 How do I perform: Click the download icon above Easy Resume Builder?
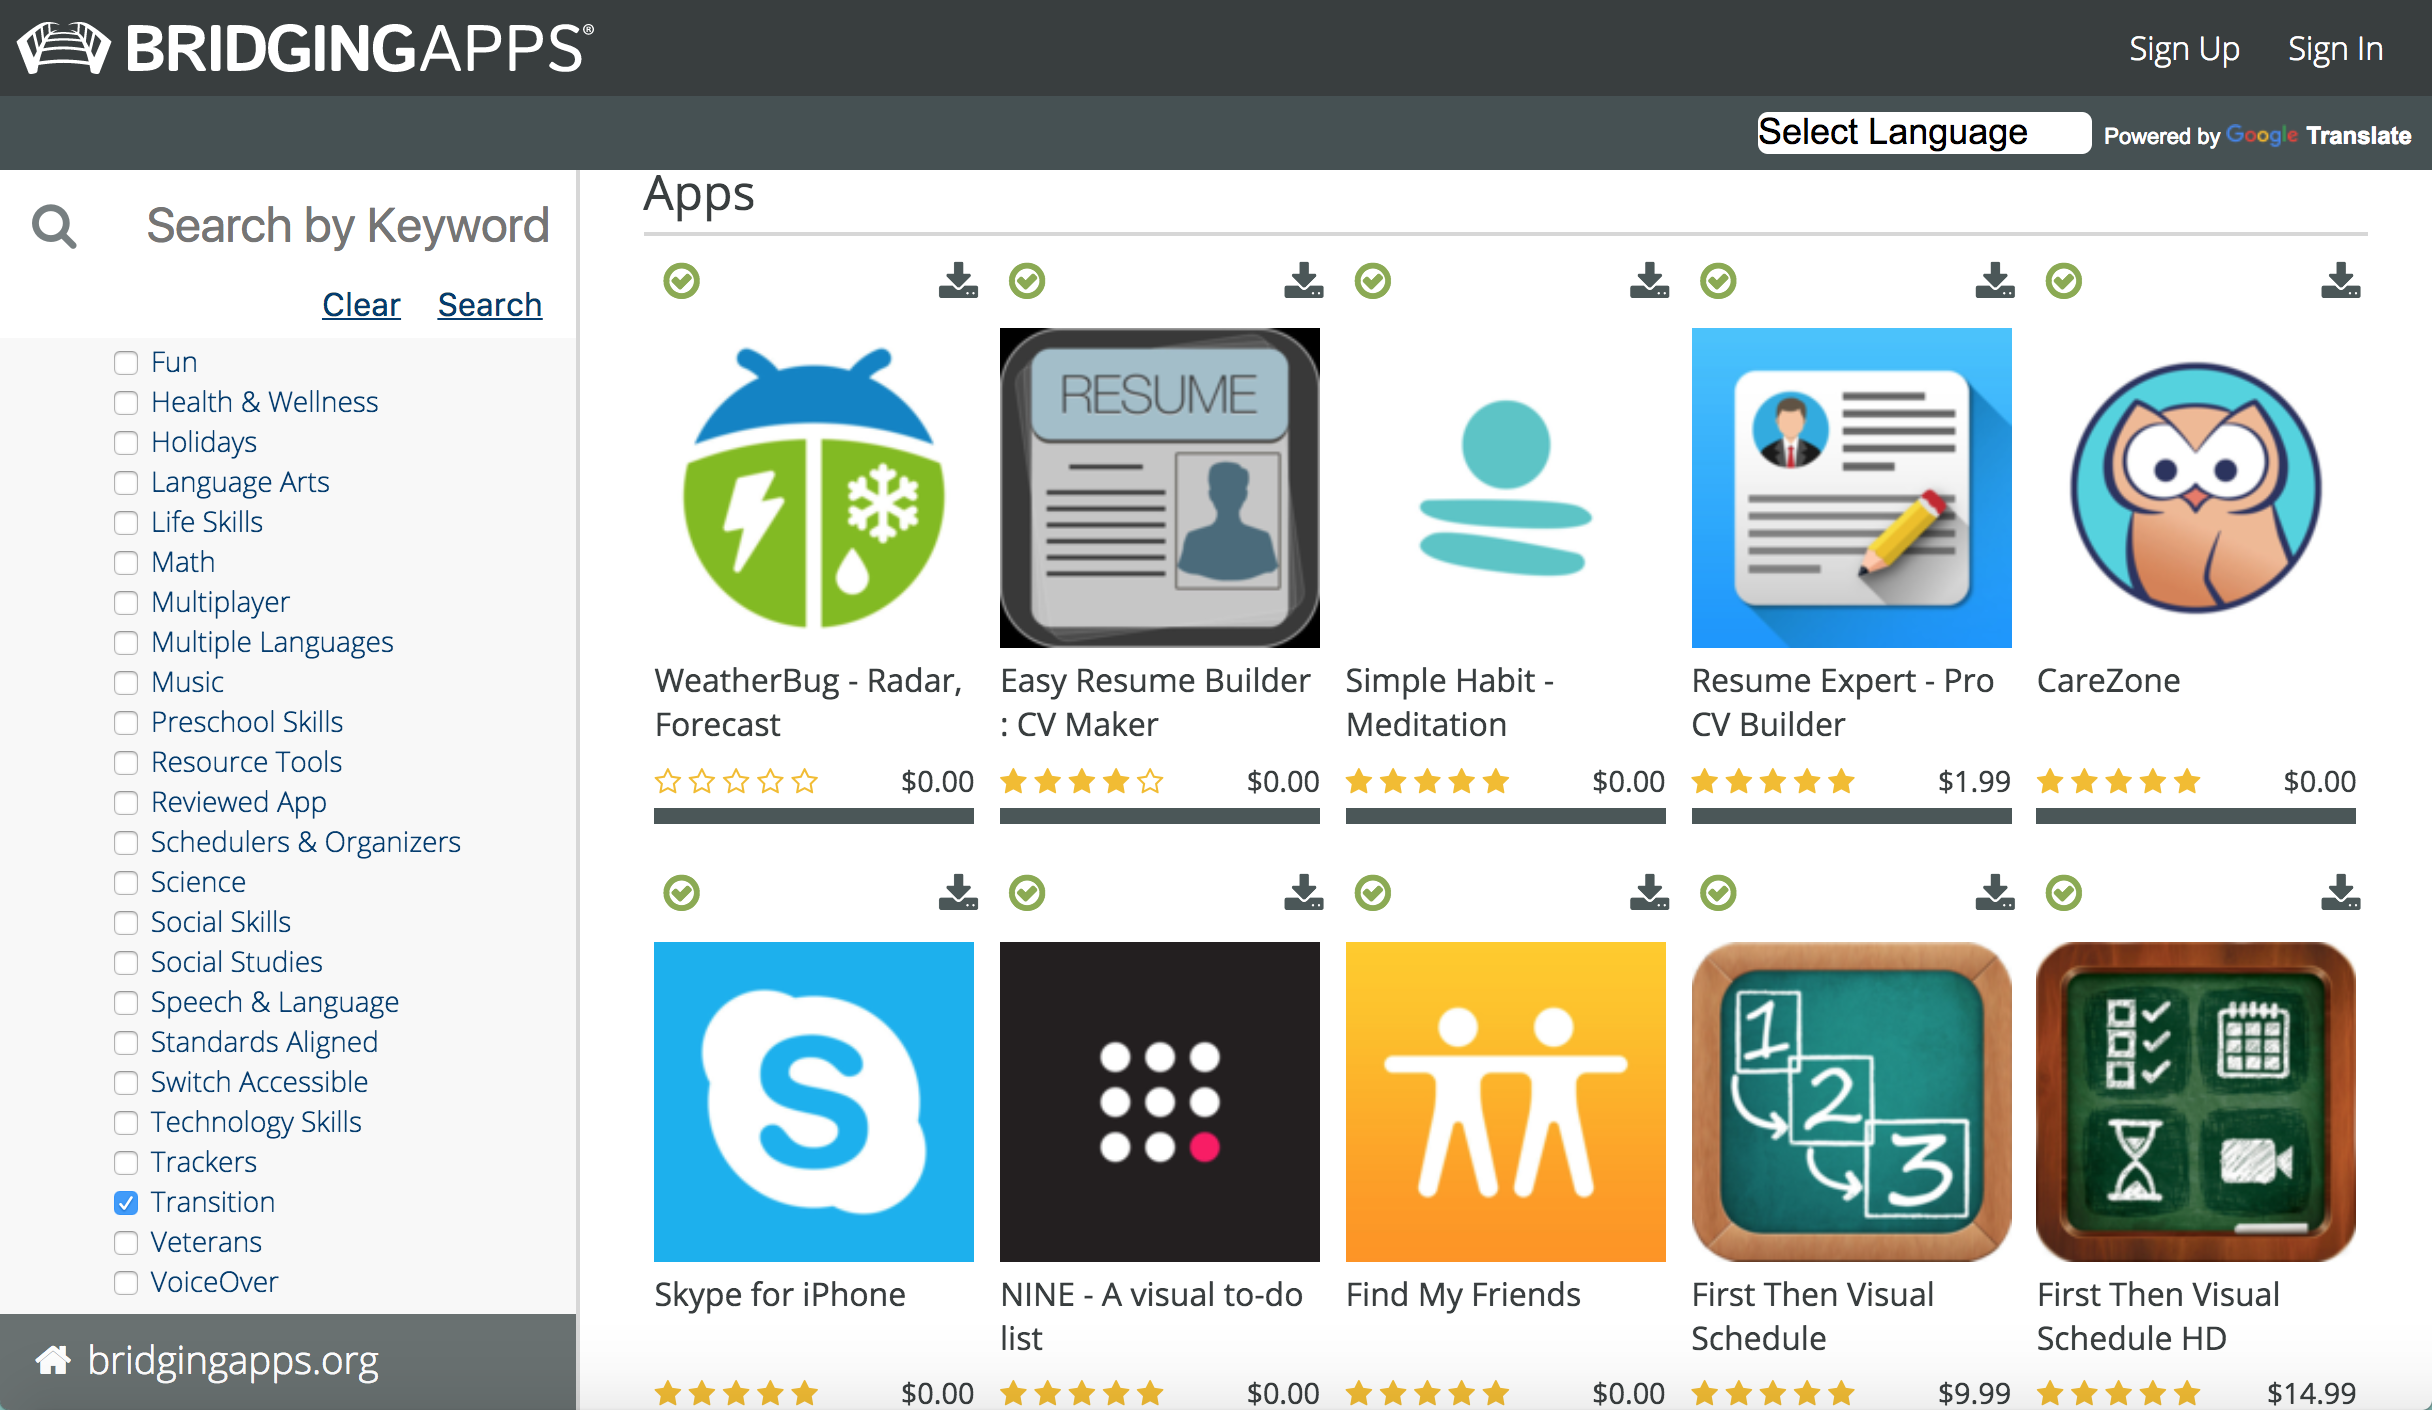point(1304,281)
